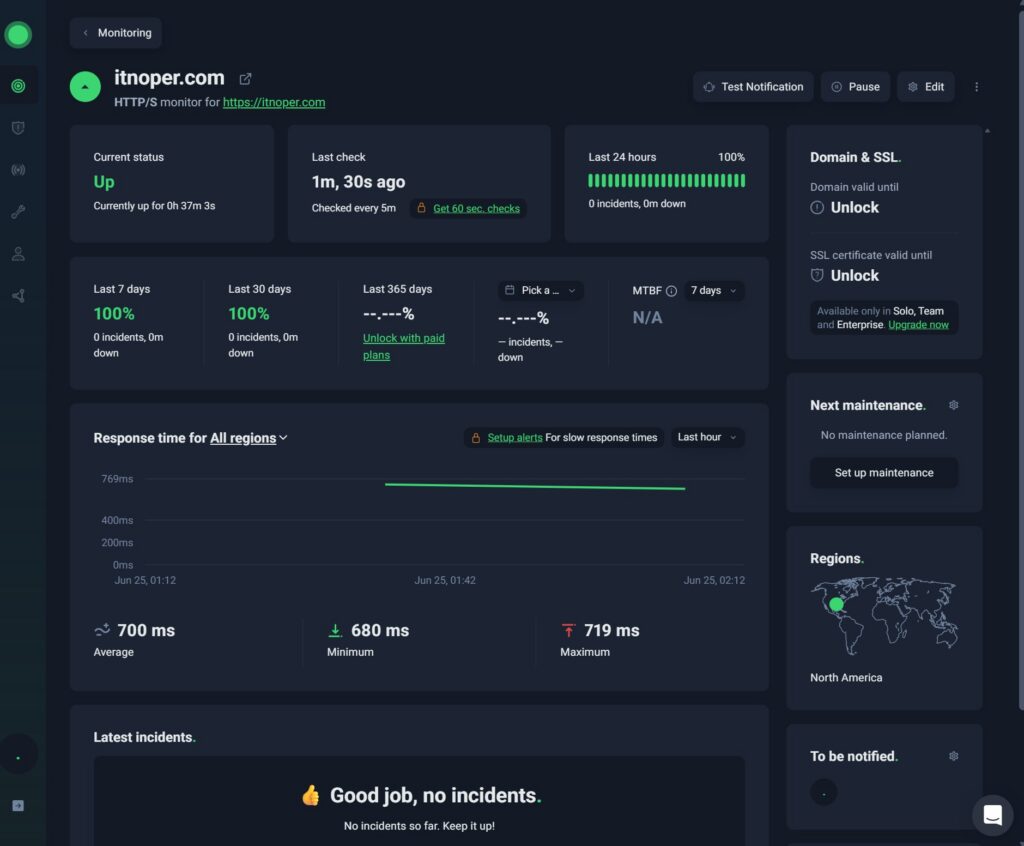Click the 1m, 30s ago last check text
Viewport: 1024px width, 846px height.
pos(358,182)
